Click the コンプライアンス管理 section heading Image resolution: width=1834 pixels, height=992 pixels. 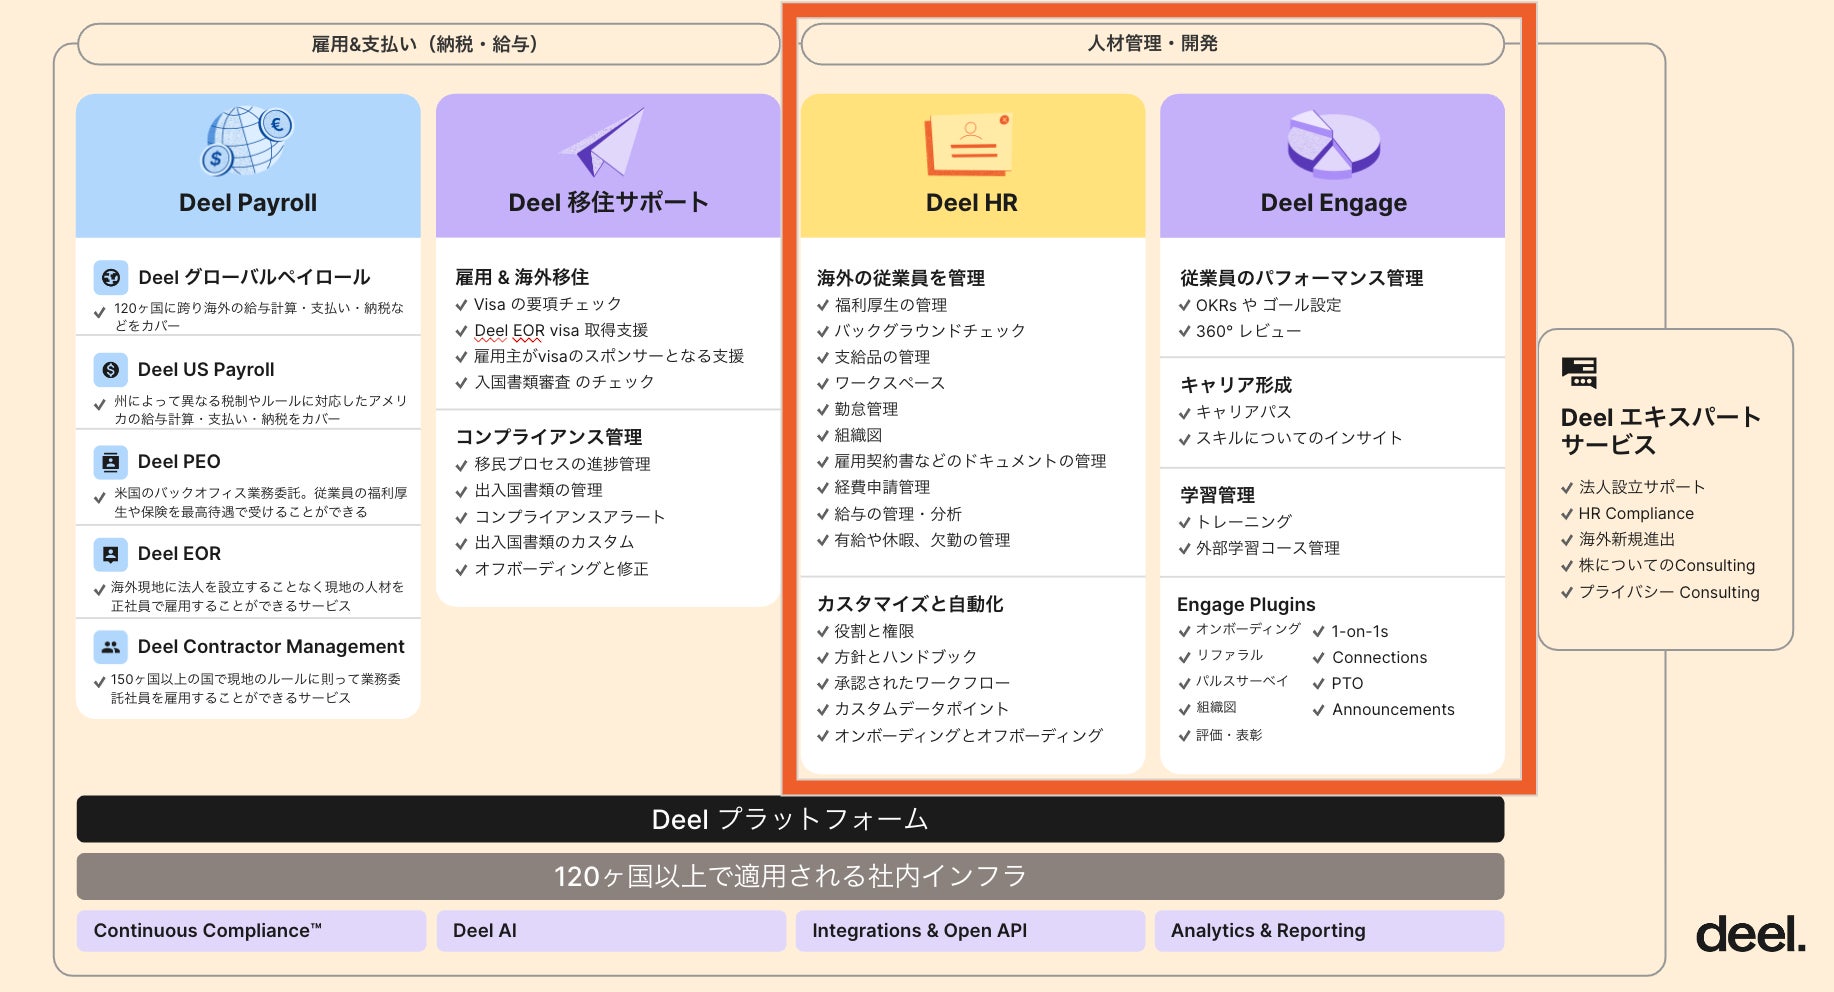tap(549, 437)
